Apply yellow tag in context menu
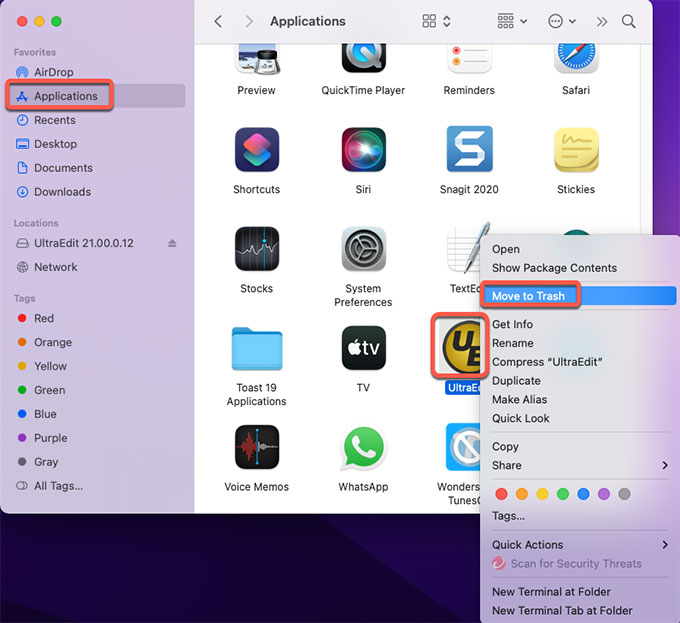Viewport: 680px width, 623px height. (x=542, y=494)
